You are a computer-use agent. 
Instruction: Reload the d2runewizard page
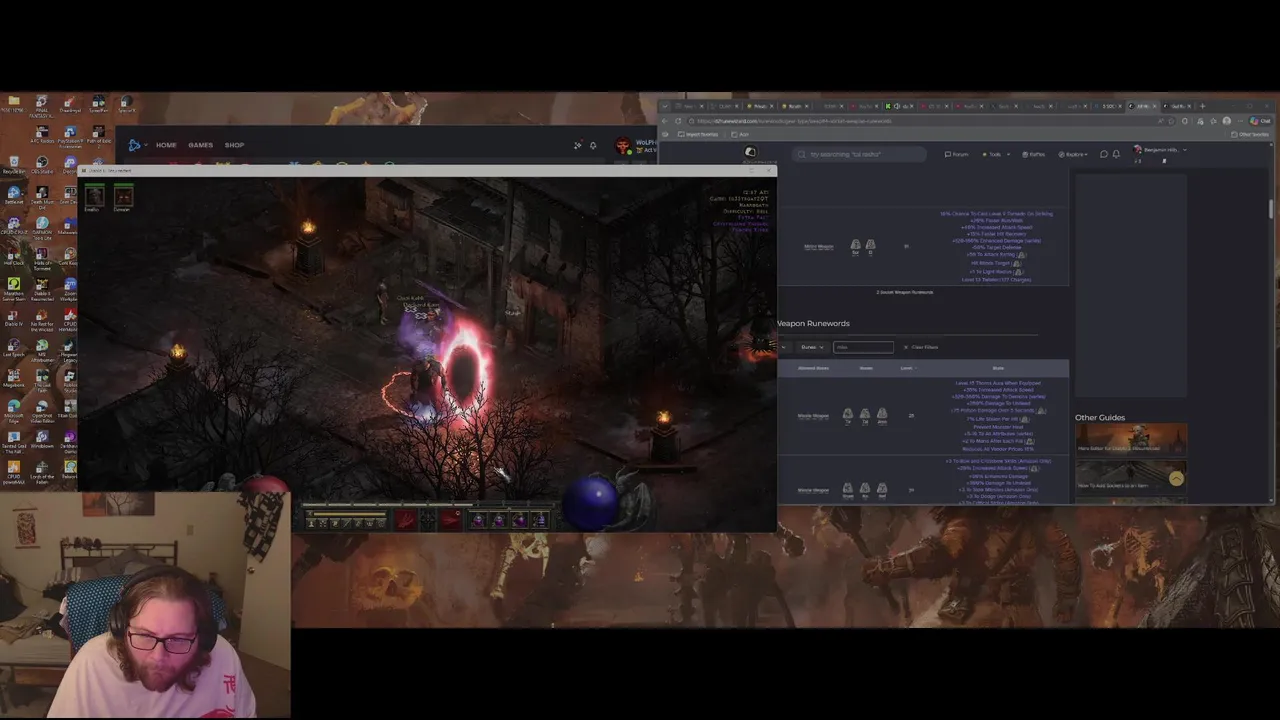pos(678,121)
